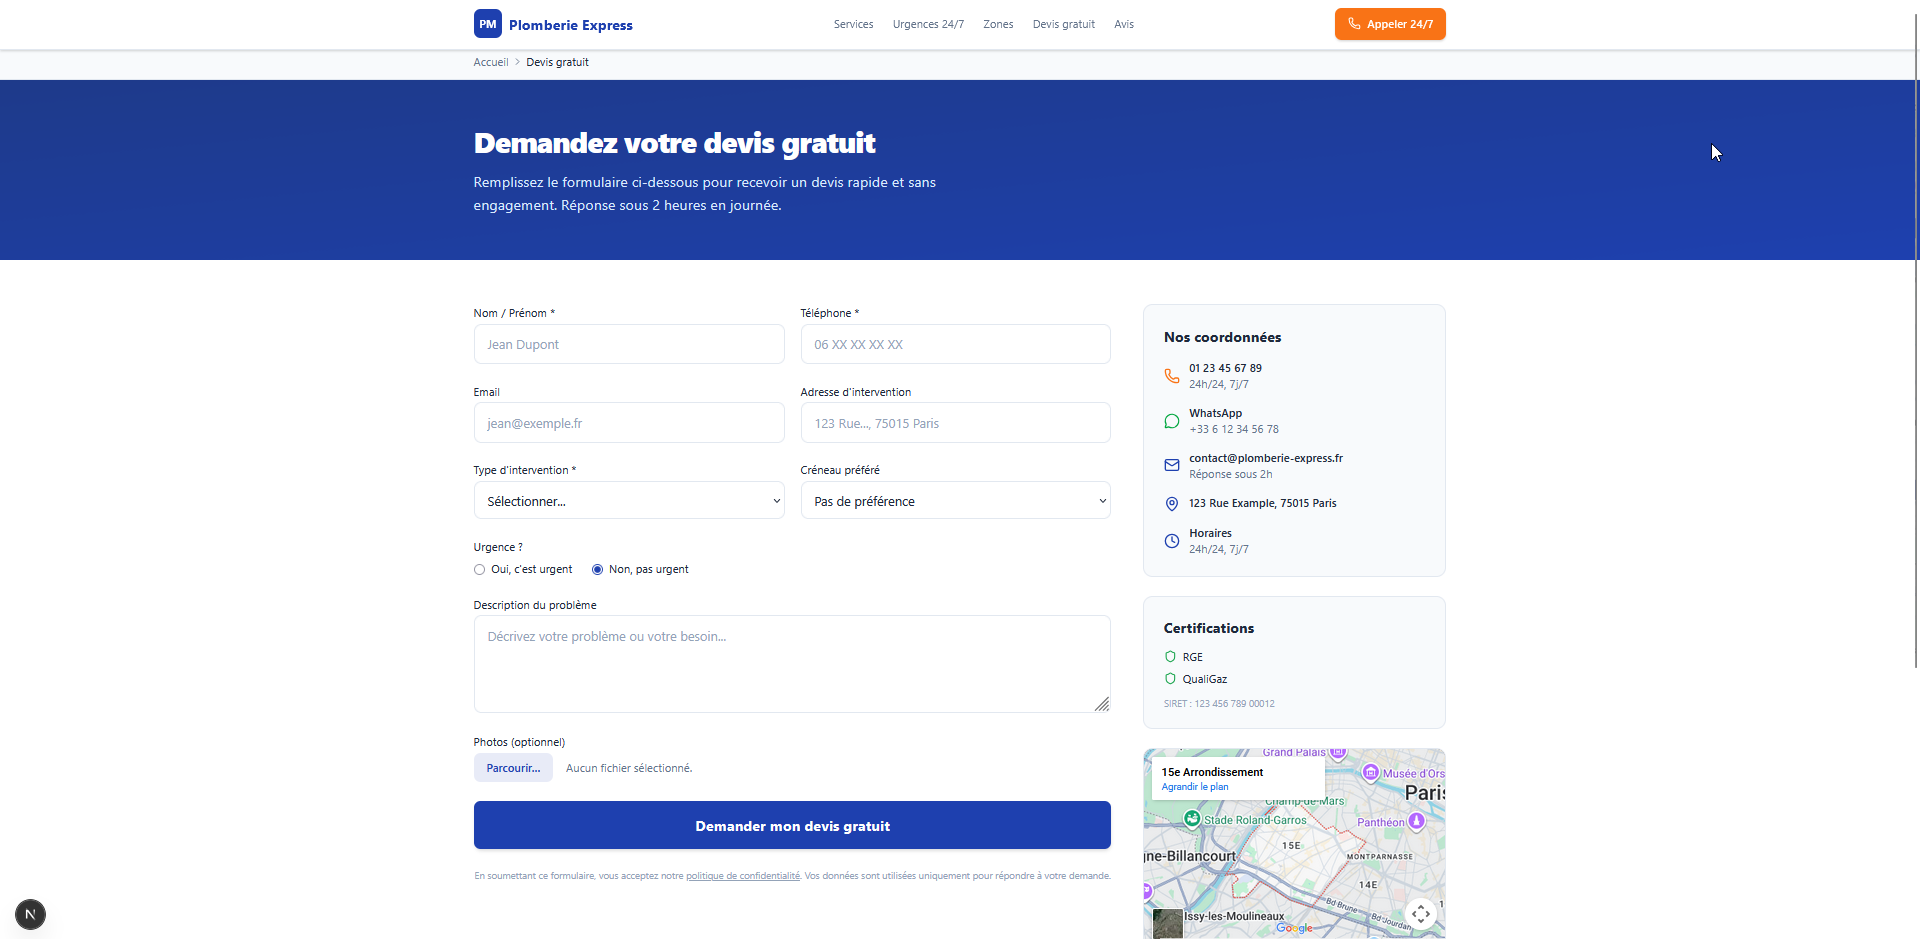Open the Type d'intervention dropdown

coord(628,501)
